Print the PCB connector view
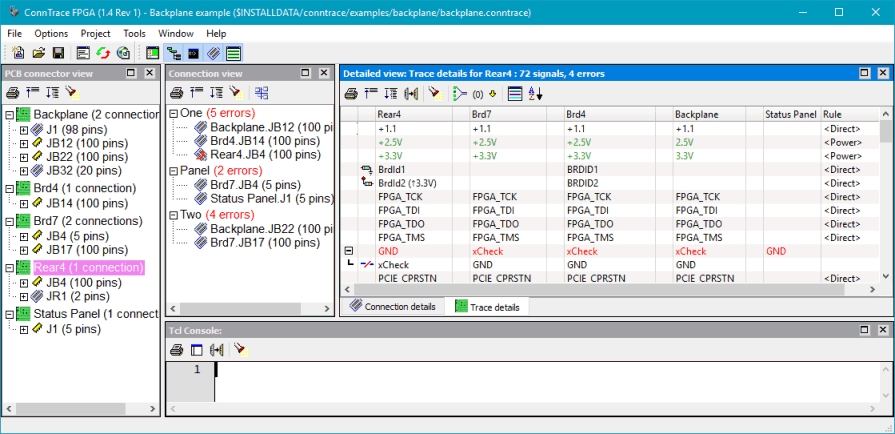This screenshot has height=434, width=895. click(13, 92)
